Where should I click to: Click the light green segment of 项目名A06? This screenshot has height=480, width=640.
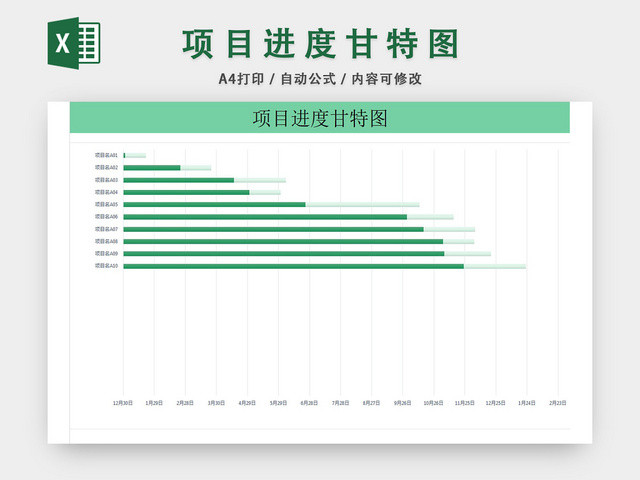click(x=430, y=217)
